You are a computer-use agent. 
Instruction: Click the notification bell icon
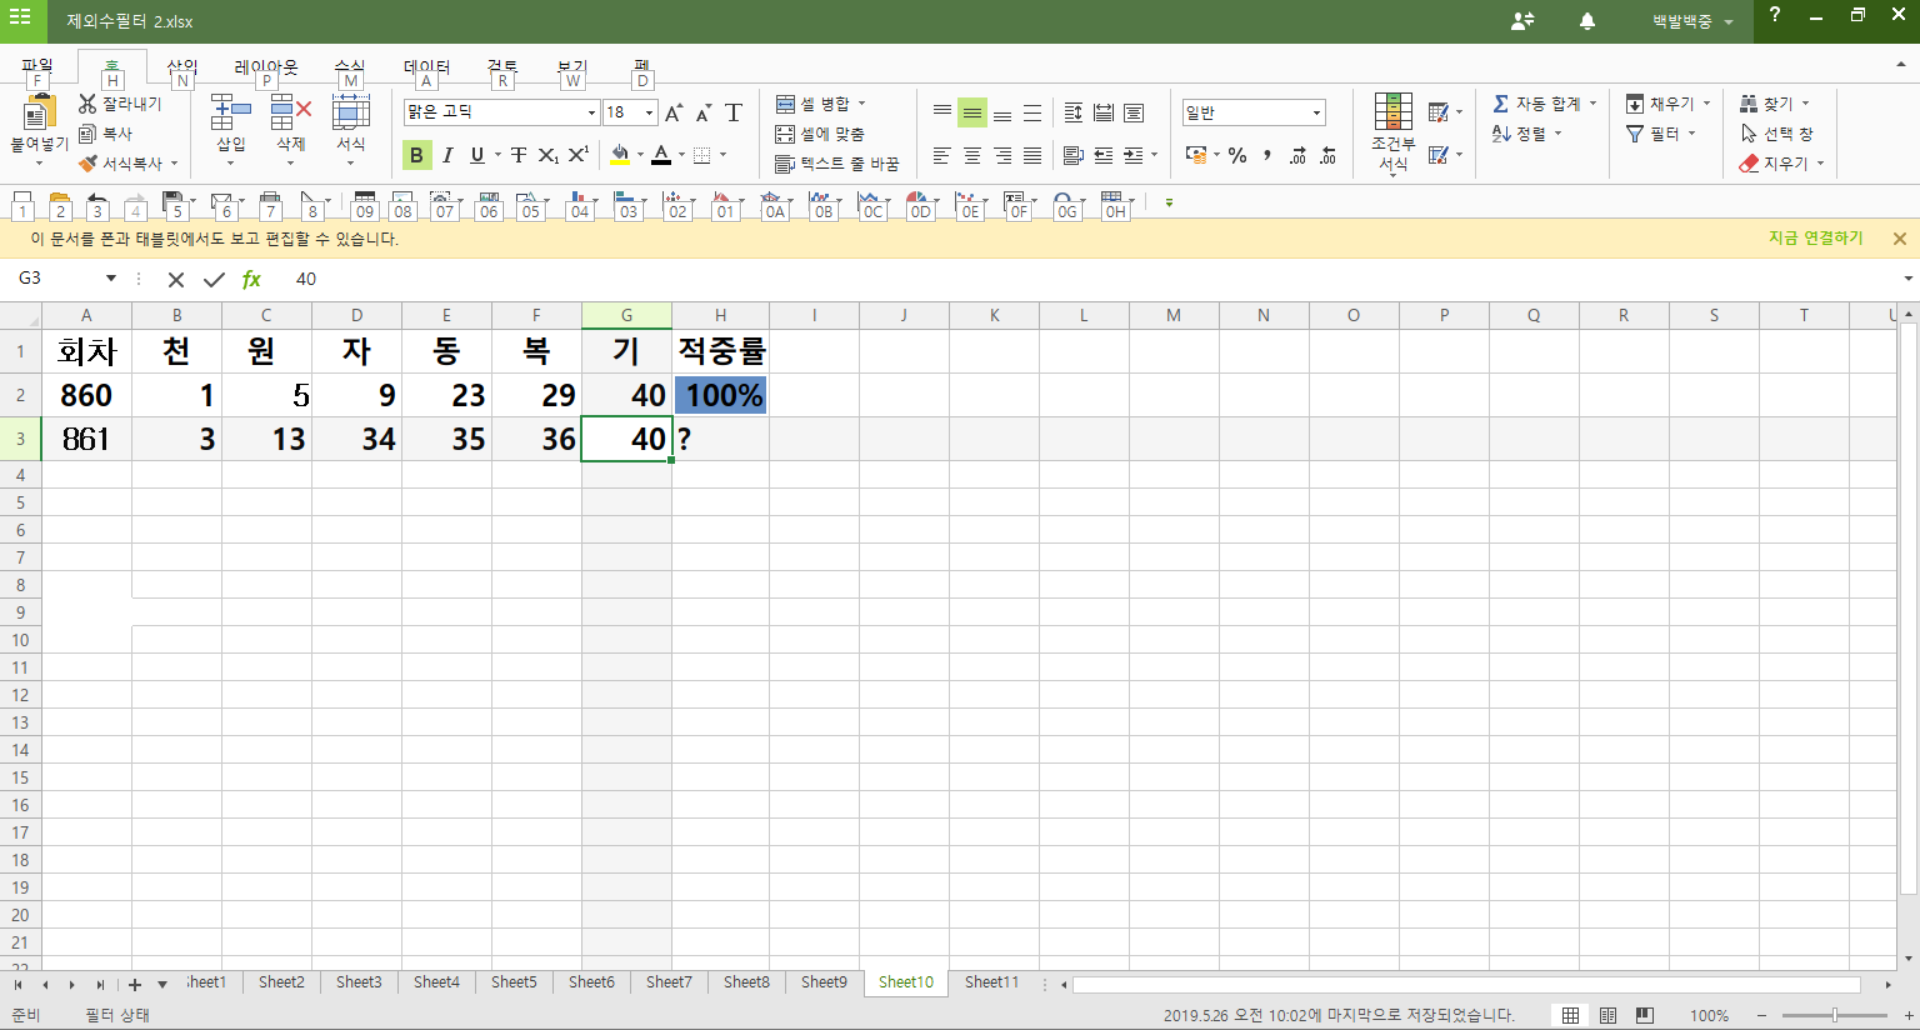pos(1587,21)
